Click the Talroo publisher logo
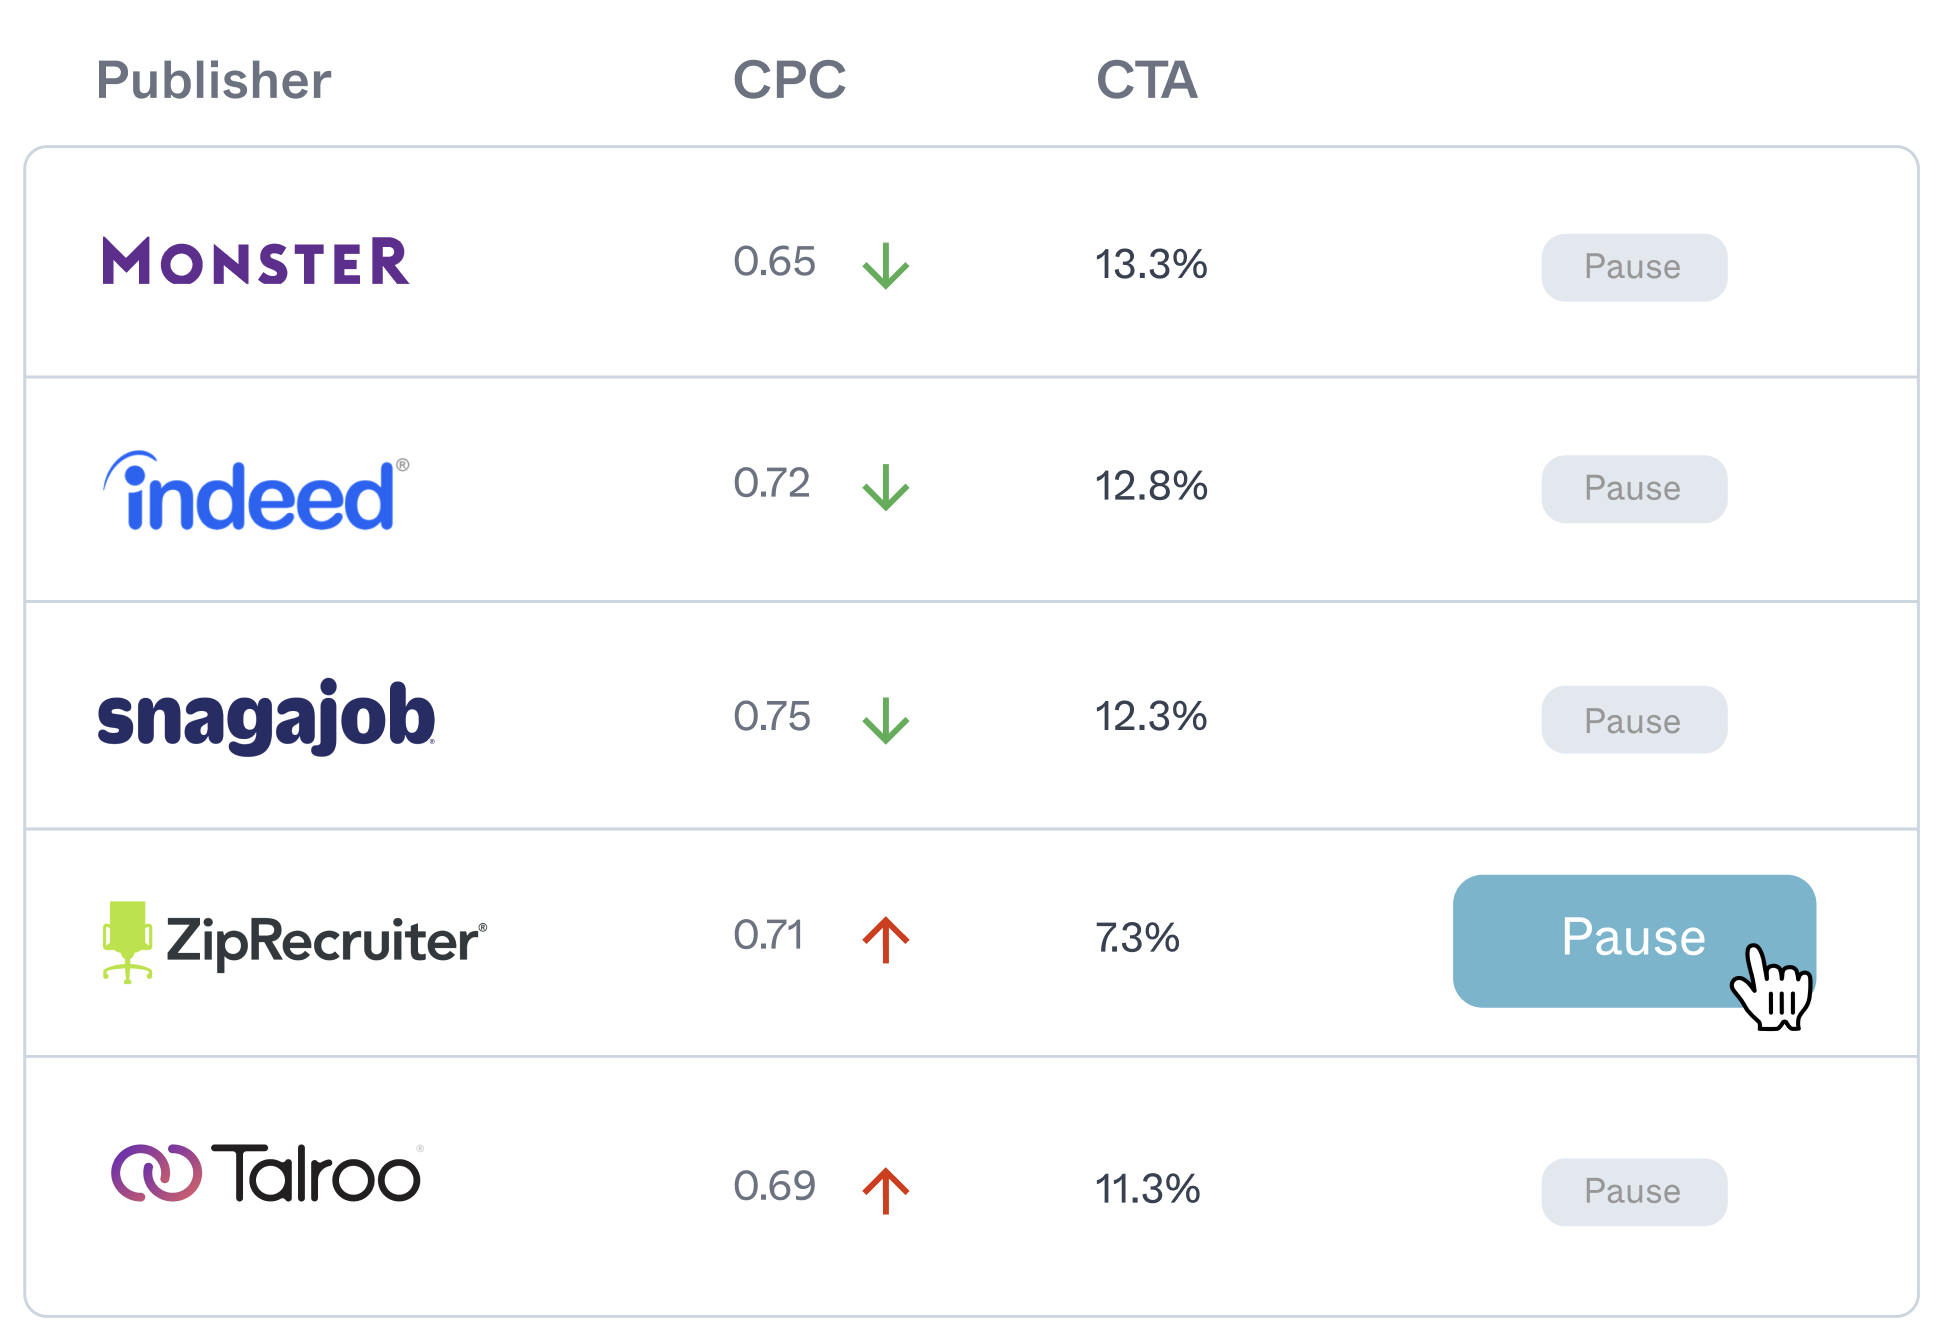1944x1344 pixels. pyautogui.click(x=266, y=1173)
